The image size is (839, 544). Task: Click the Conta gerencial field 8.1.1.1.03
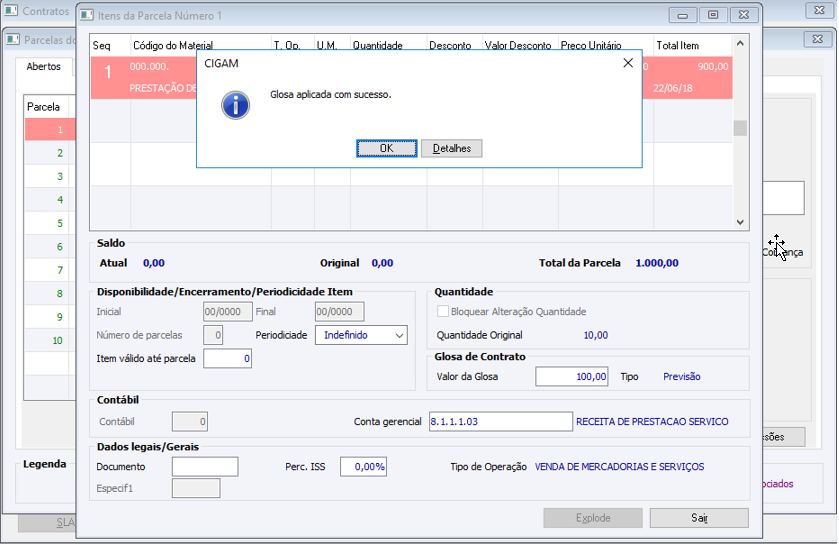click(x=500, y=422)
